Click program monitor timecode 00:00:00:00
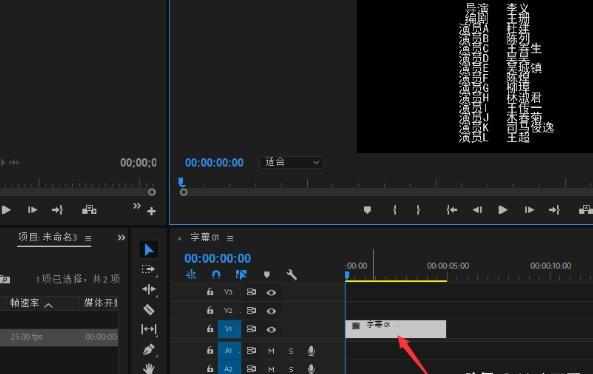The image size is (593, 374). (x=214, y=163)
